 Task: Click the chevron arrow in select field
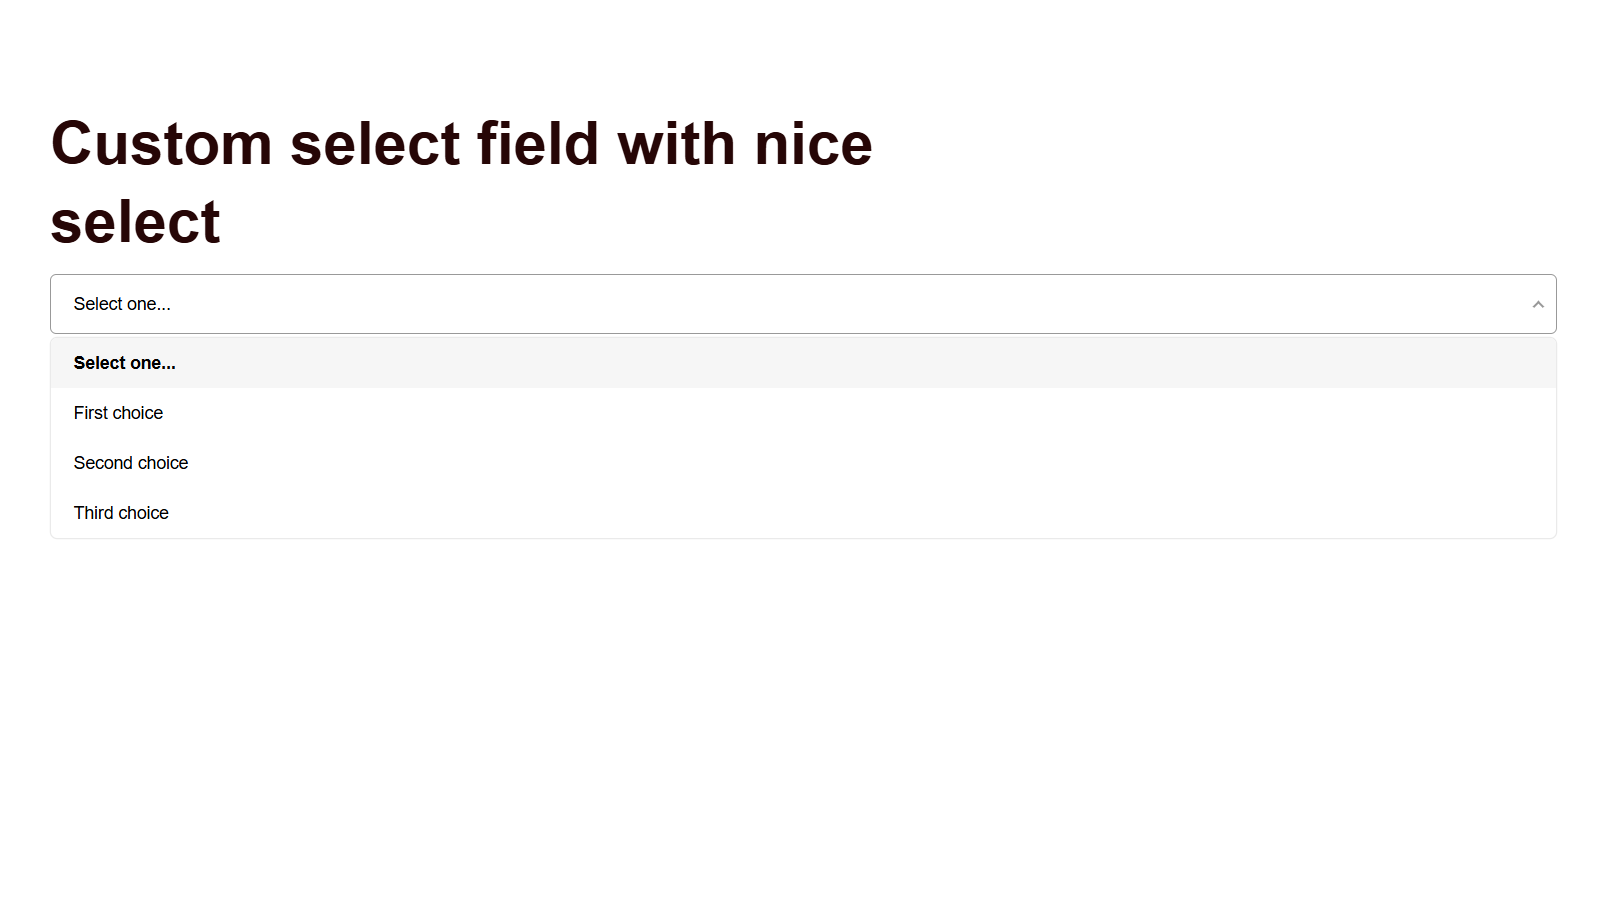(x=1537, y=304)
